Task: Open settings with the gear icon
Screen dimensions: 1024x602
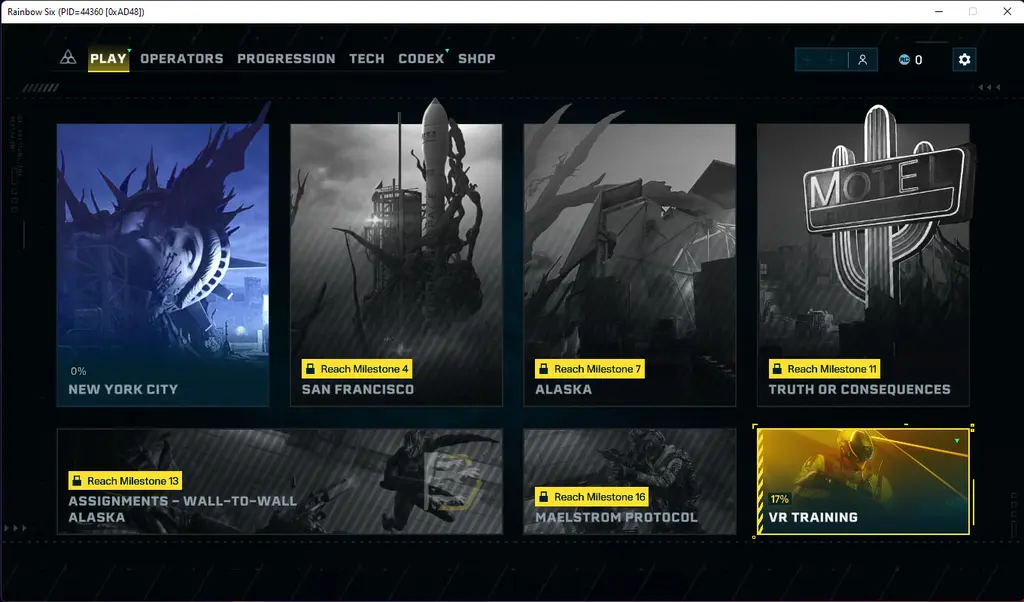Action: click(964, 60)
